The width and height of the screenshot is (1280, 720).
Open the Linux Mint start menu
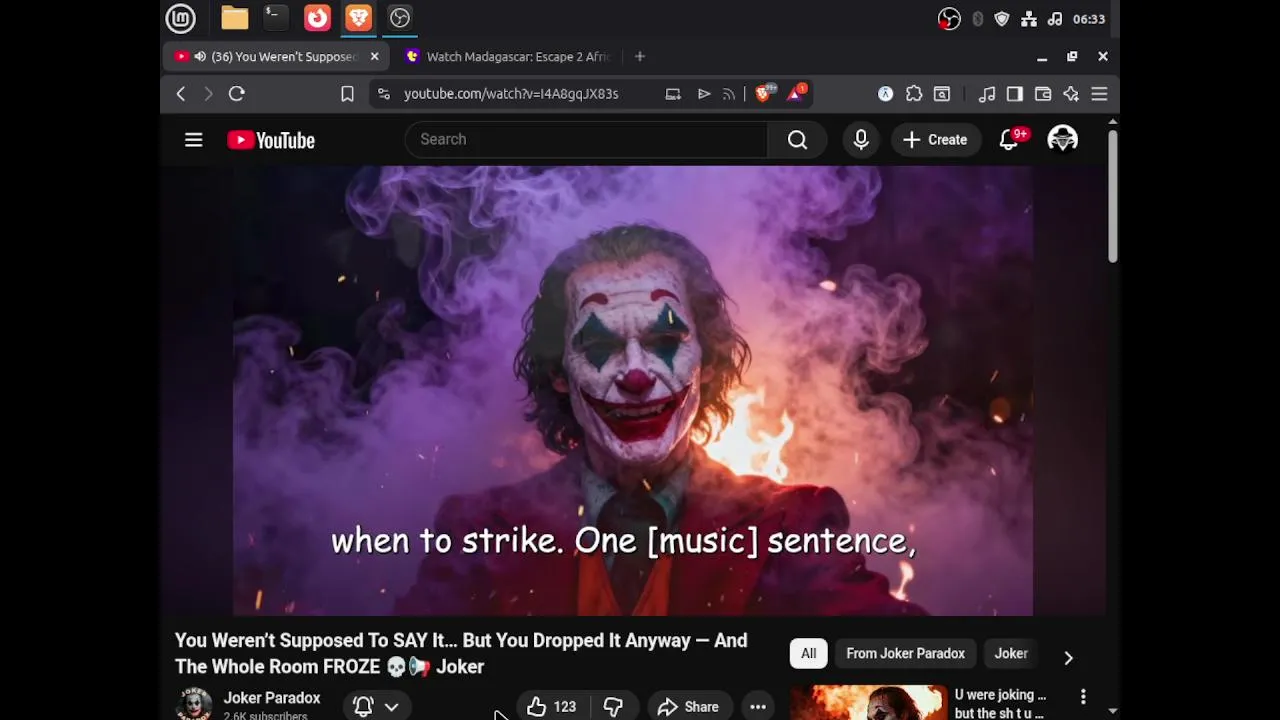[x=180, y=18]
